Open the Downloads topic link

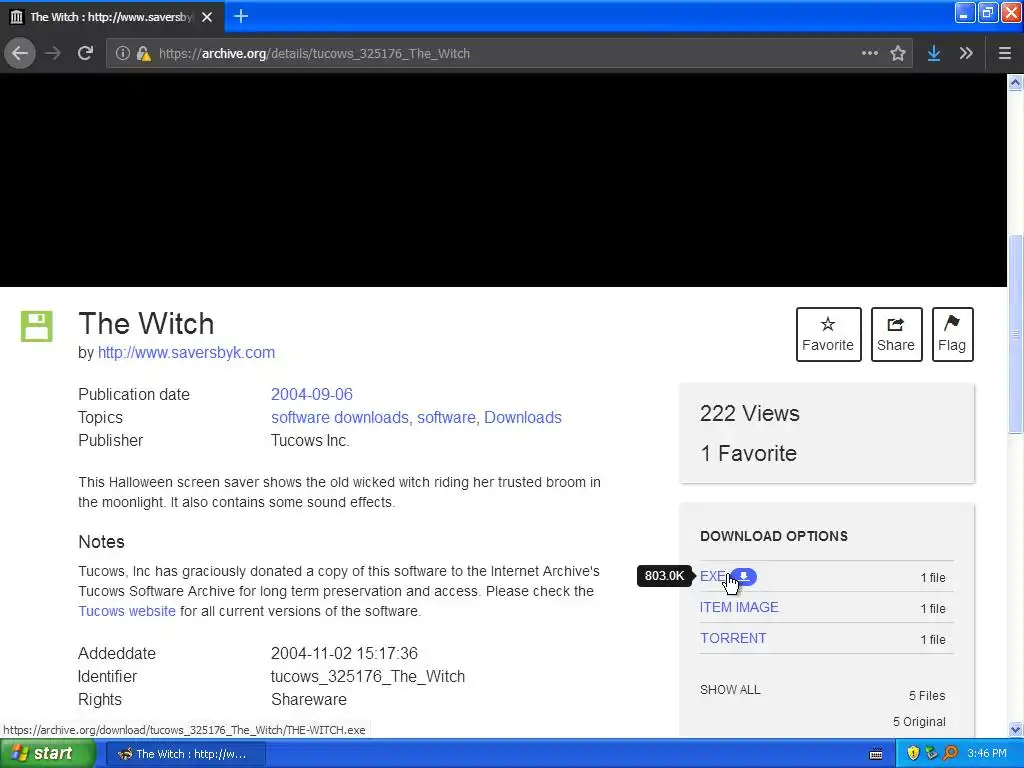coord(522,417)
